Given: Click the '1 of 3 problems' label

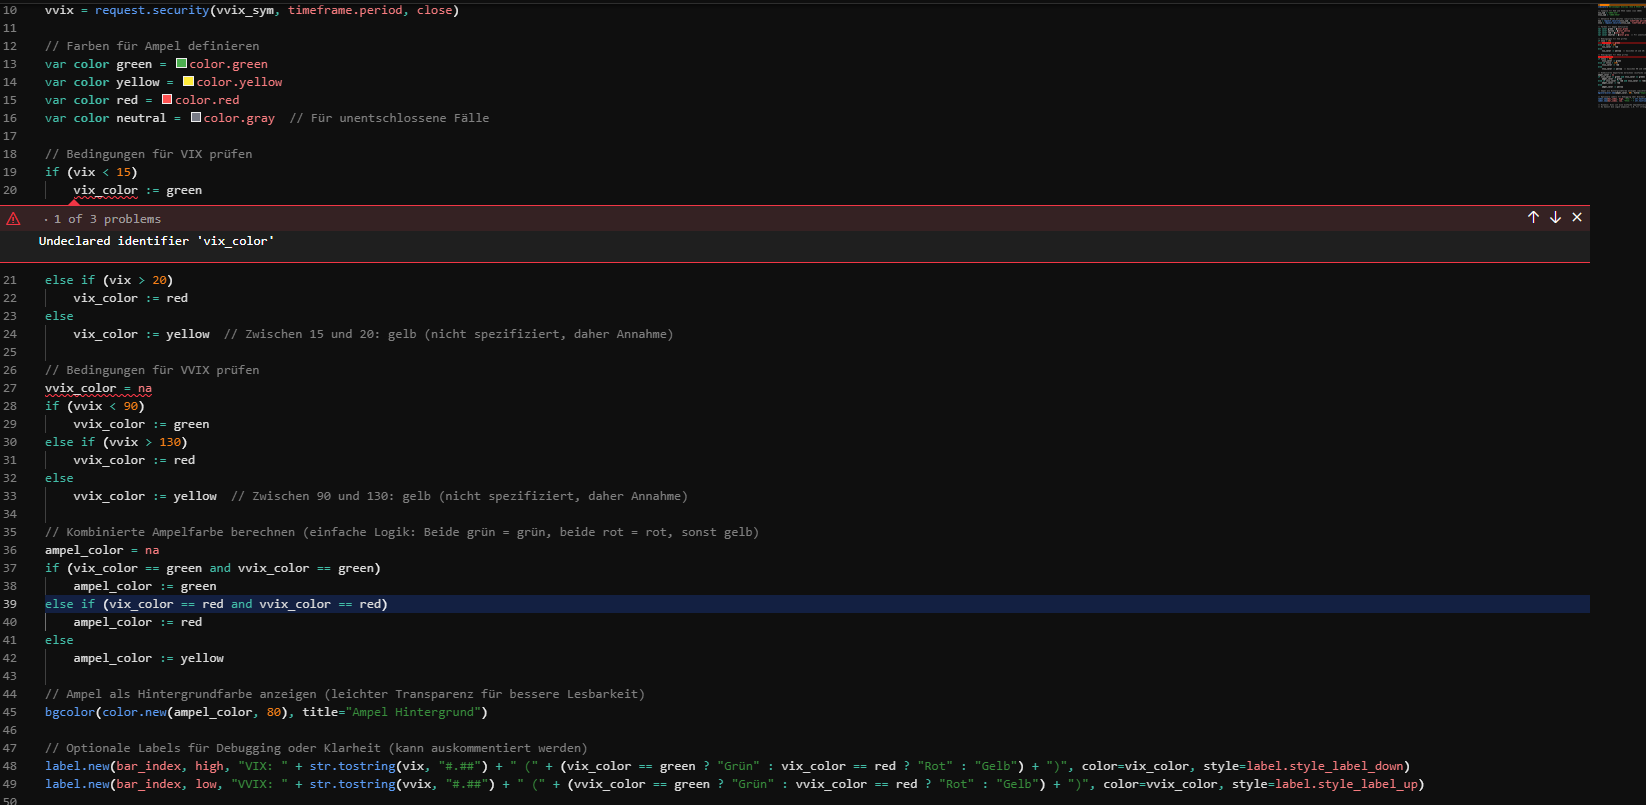Looking at the screenshot, I should click(x=107, y=219).
